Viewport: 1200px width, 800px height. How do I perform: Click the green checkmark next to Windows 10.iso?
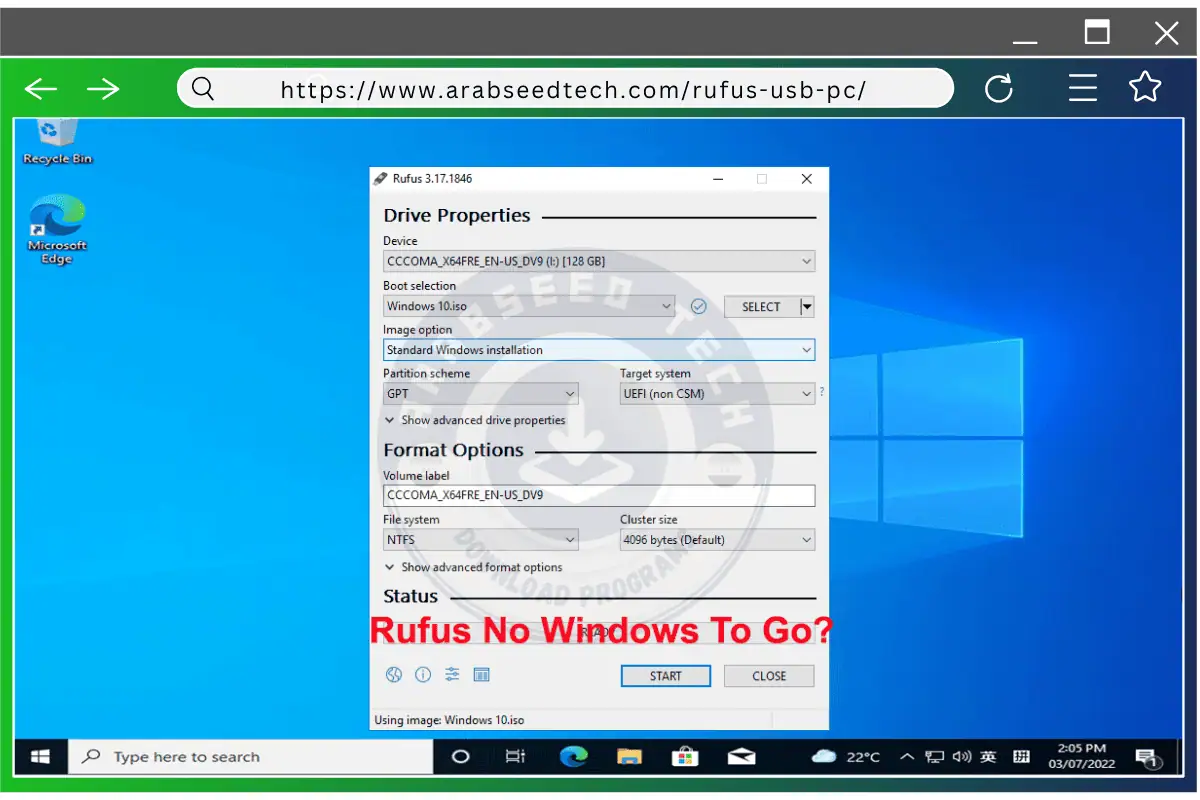(698, 306)
